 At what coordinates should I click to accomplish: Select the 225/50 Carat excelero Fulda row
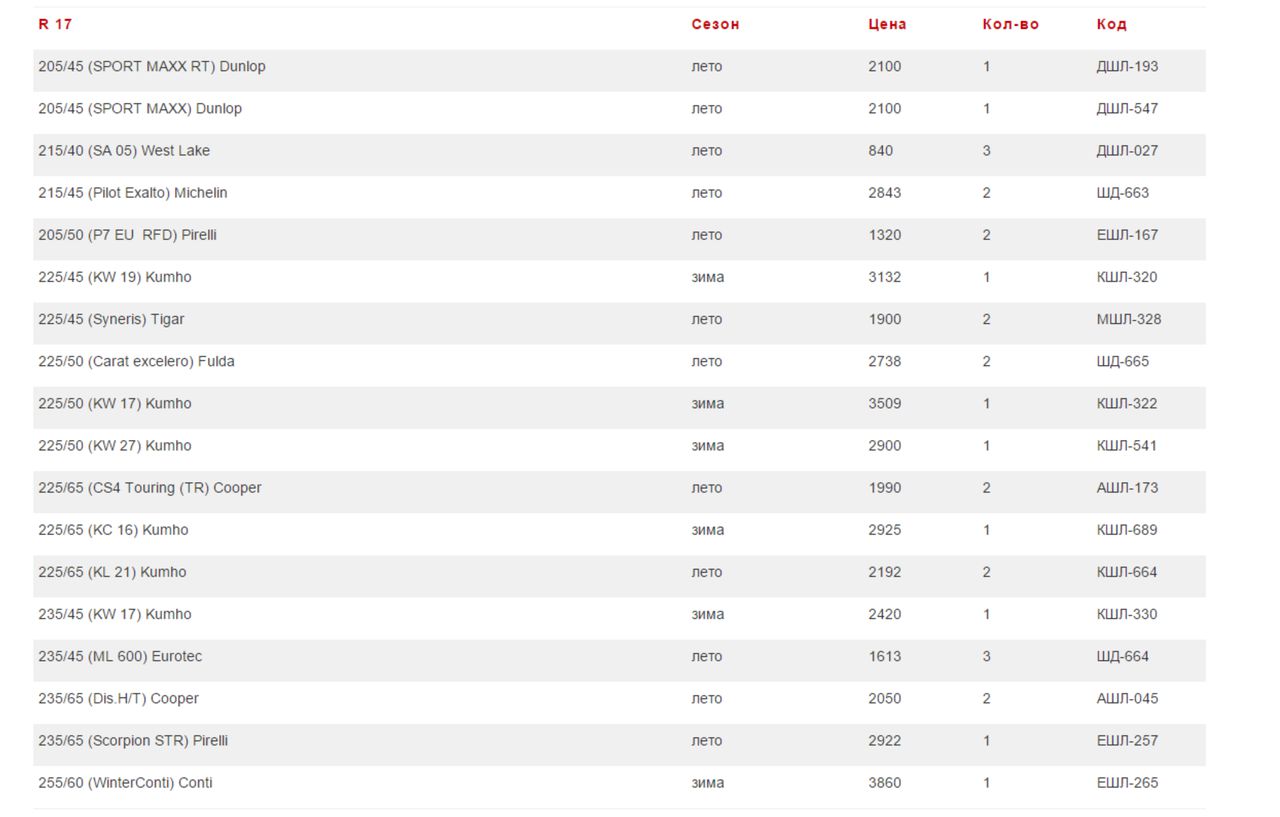619,361
